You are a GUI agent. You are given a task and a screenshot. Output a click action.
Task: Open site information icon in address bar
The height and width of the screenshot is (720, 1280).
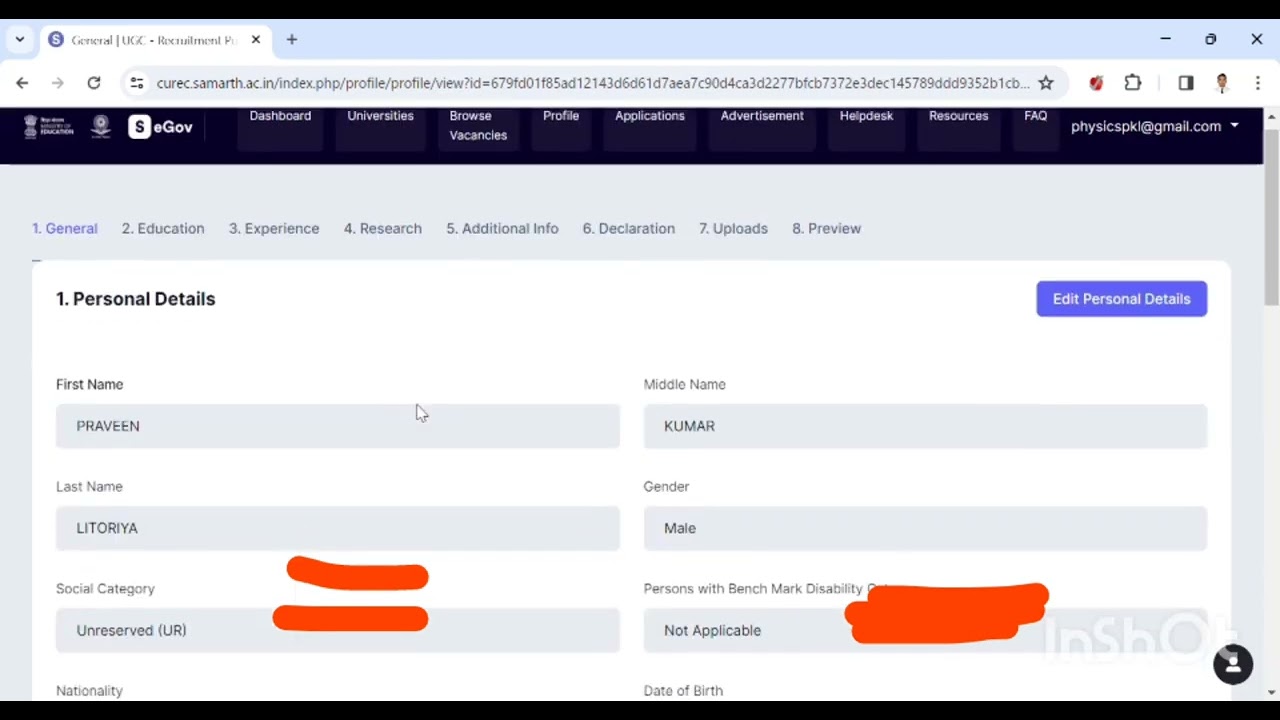137,83
